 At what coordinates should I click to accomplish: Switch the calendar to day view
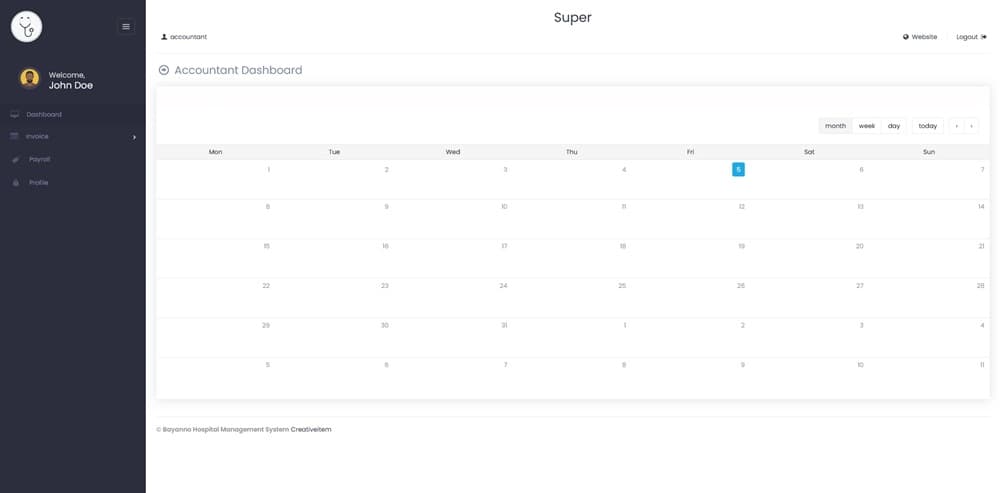[x=894, y=126]
